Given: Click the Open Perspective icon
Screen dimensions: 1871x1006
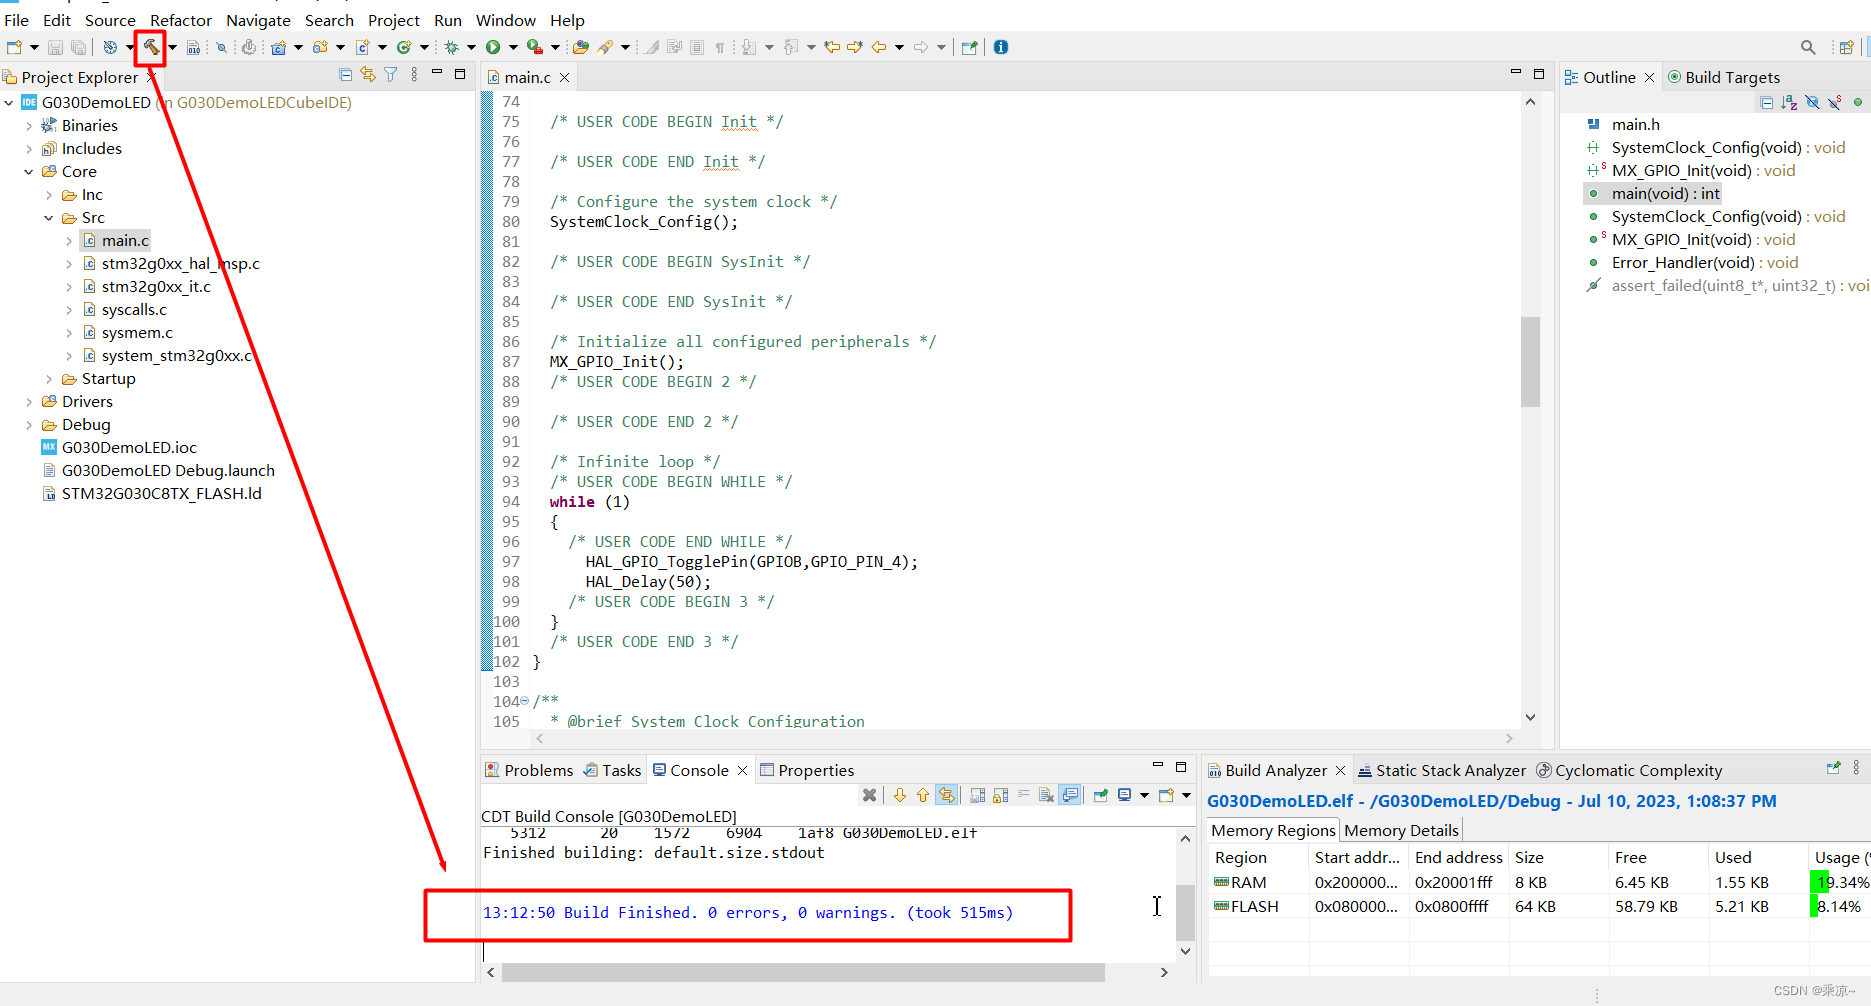Looking at the screenshot, I should pos(1846,47).
